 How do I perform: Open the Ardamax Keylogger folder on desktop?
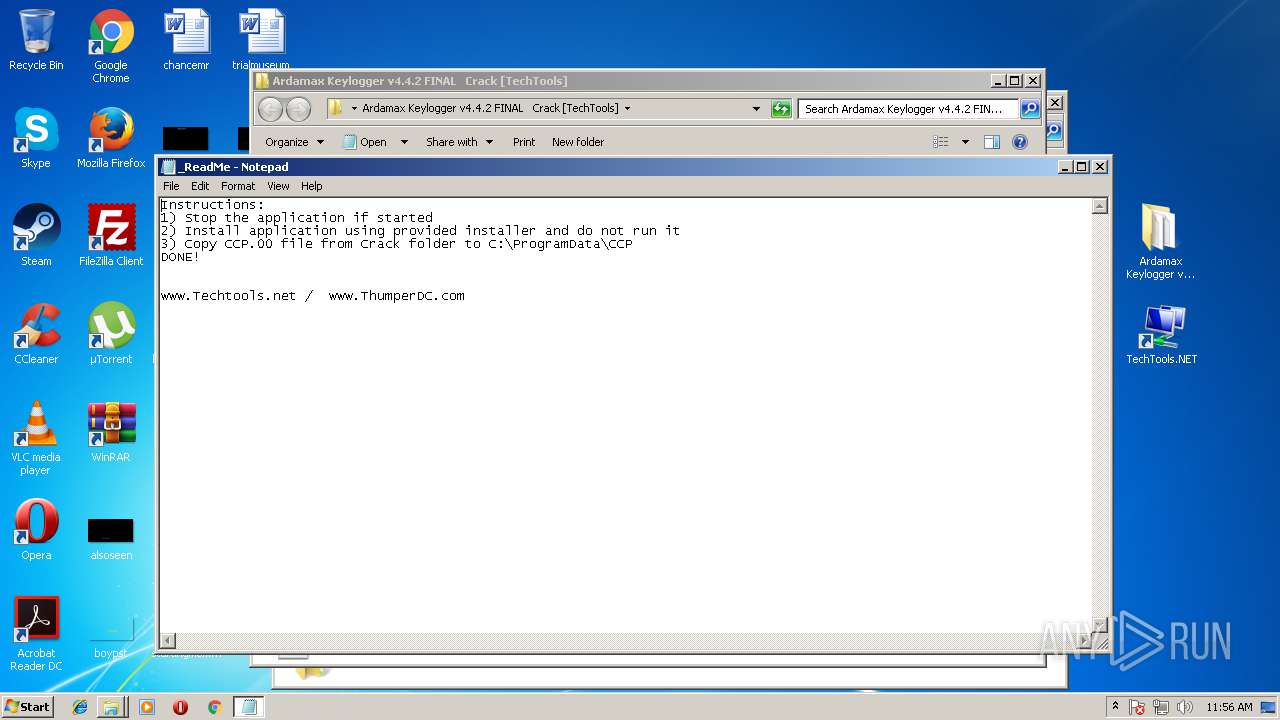coord(1160,241)
